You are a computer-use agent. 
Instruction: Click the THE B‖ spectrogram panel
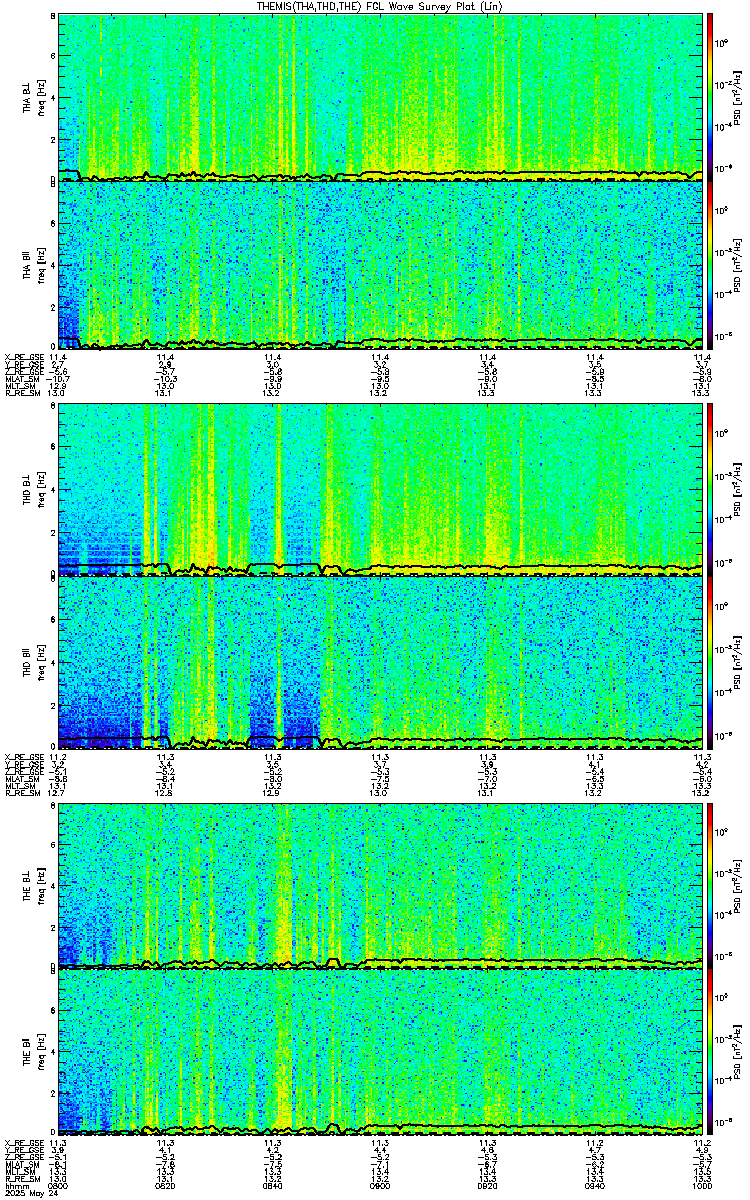381,1051
